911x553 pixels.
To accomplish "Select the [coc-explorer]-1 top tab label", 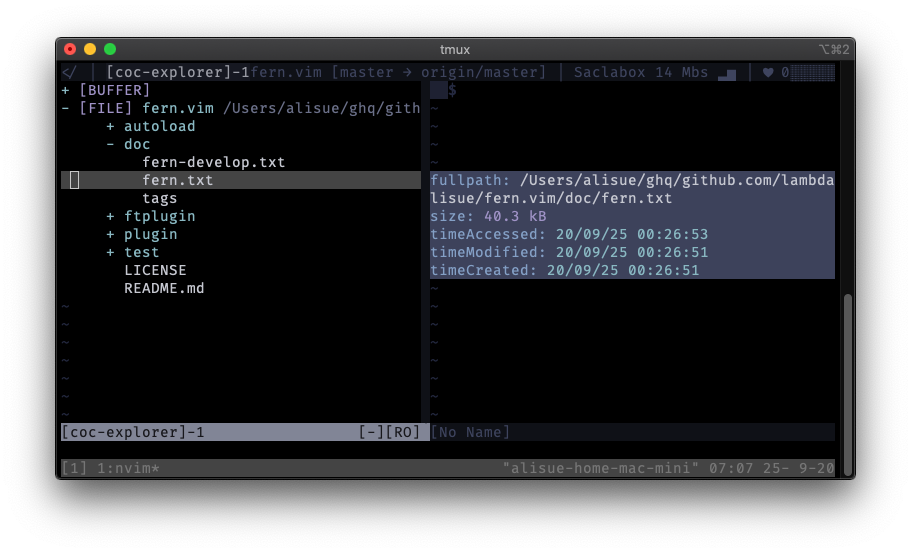I will coord(178,73).
